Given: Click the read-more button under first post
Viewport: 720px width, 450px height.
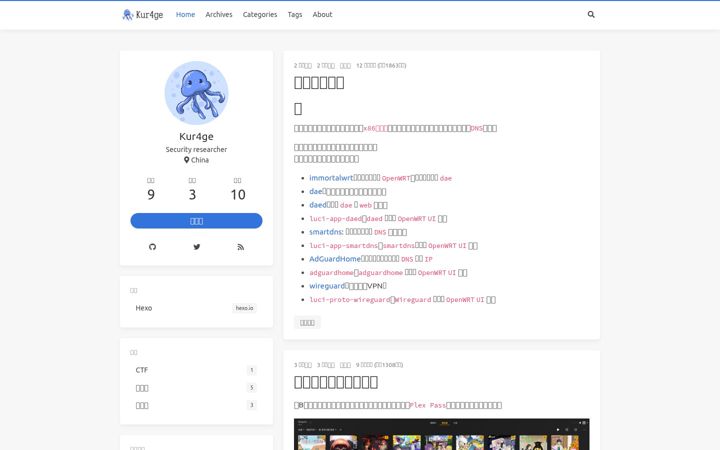Looking at the screenshot, I should coord(307,322).
